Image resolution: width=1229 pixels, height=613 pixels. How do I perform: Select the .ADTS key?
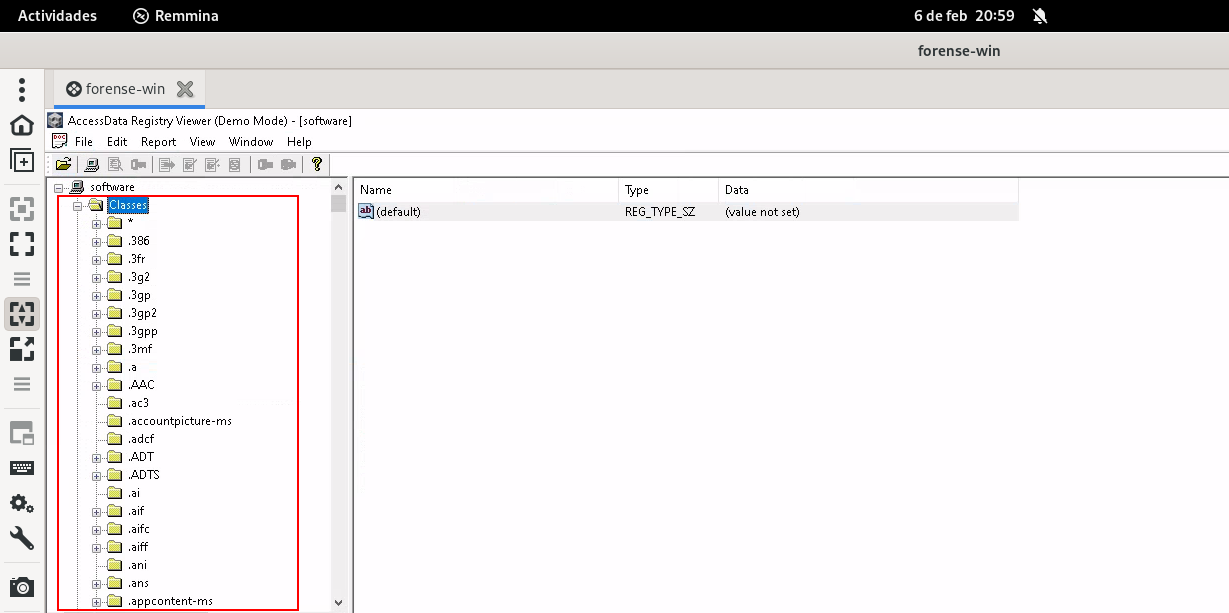pos(144,475)
